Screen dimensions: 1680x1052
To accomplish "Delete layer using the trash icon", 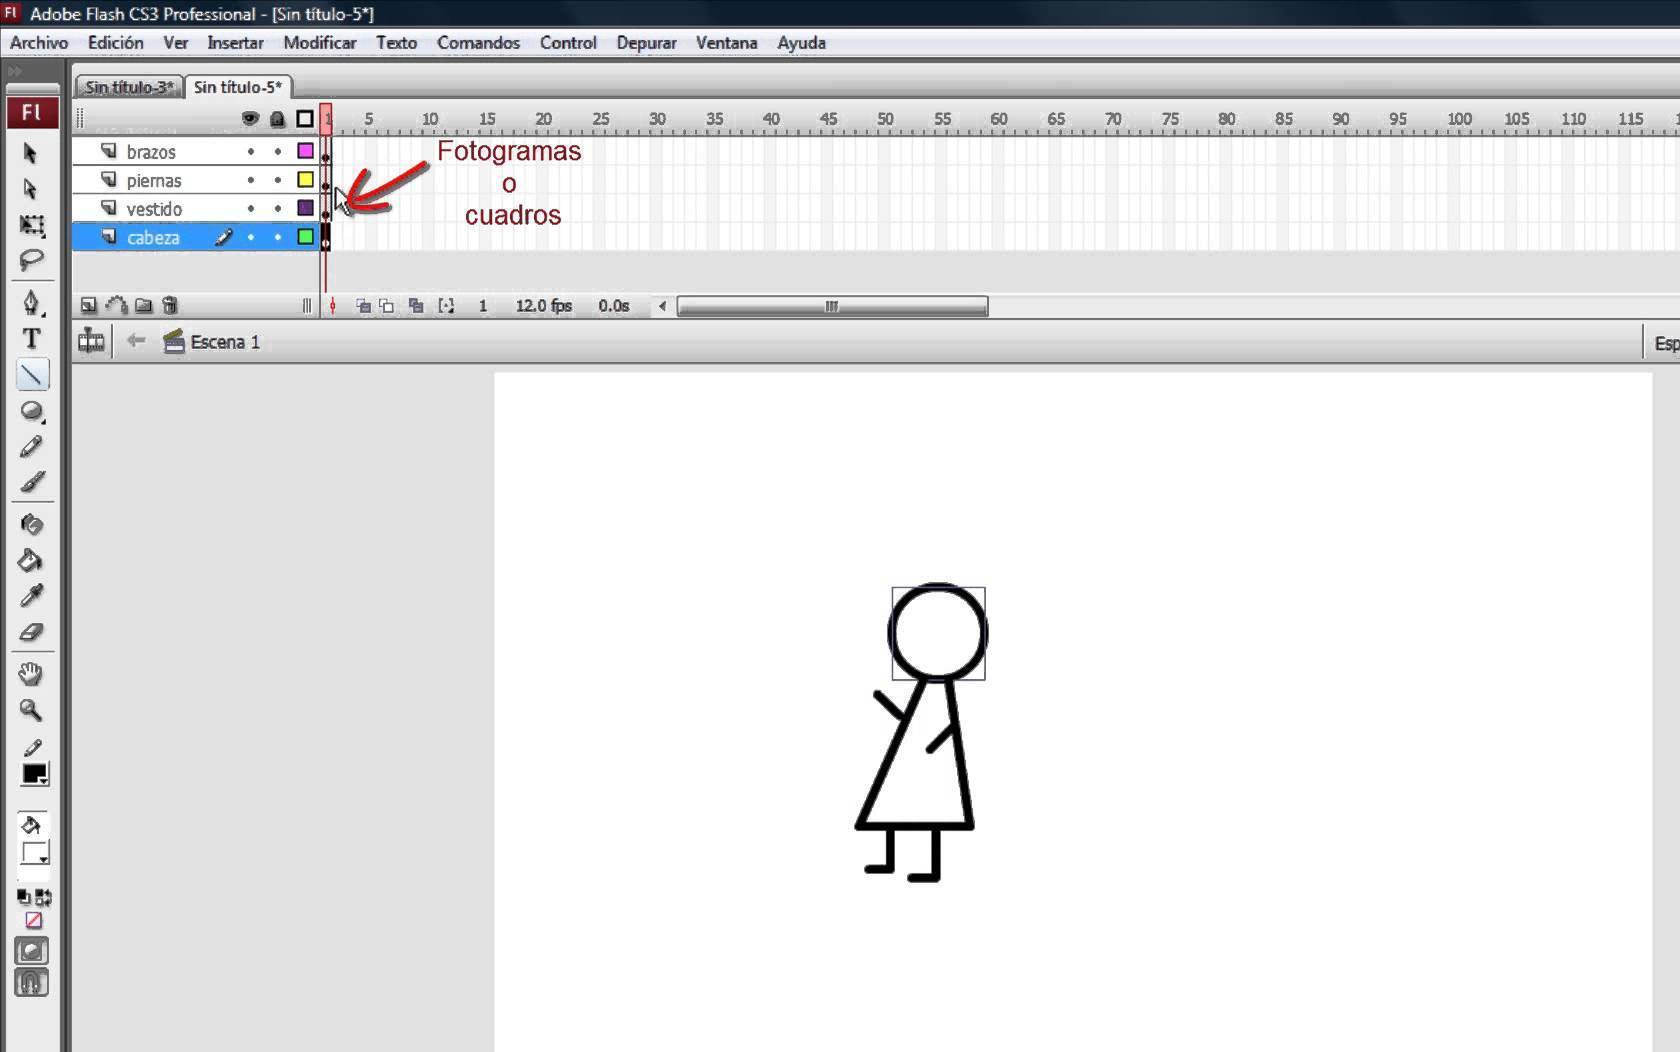I will coord(170,306).
